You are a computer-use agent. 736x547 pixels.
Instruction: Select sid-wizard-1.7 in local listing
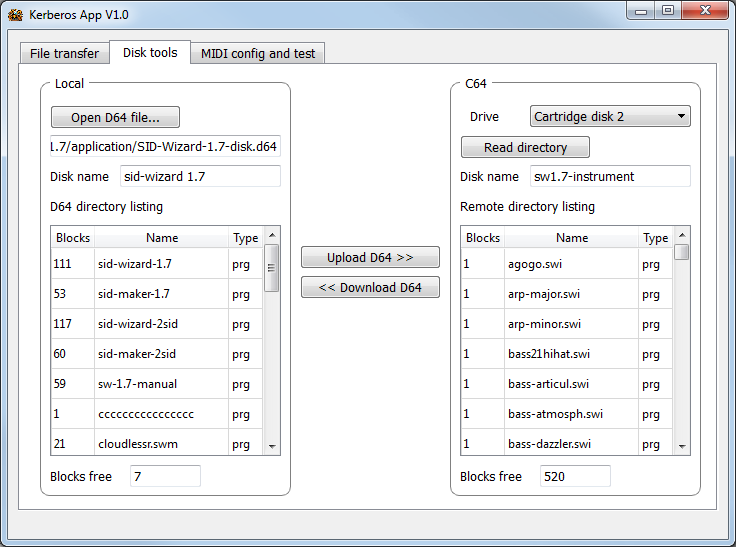tap(134, 264)
